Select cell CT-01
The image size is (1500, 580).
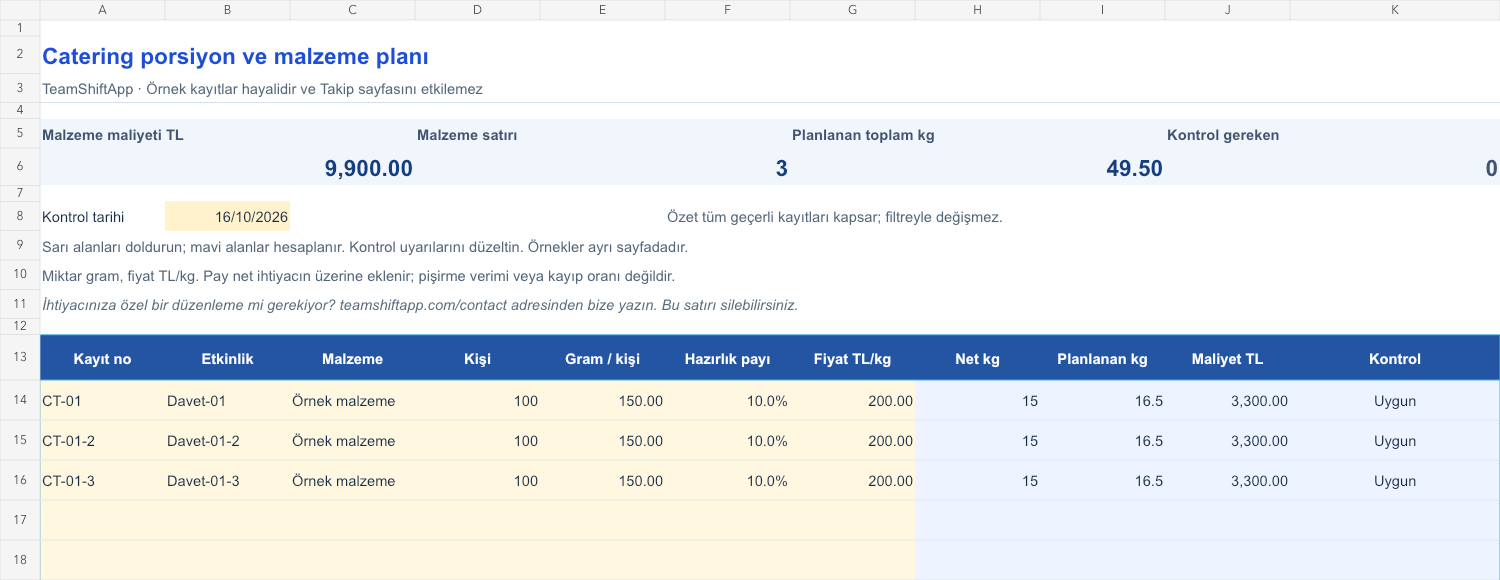[x=102, y=401]
